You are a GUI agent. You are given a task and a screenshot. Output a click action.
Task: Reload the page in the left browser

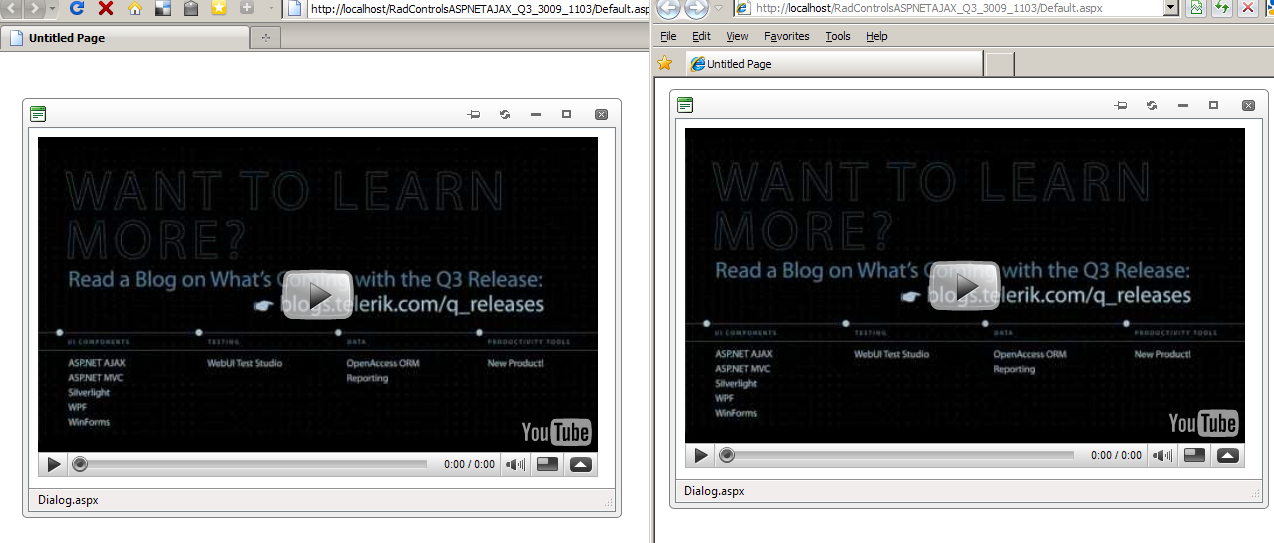[77, 8]
